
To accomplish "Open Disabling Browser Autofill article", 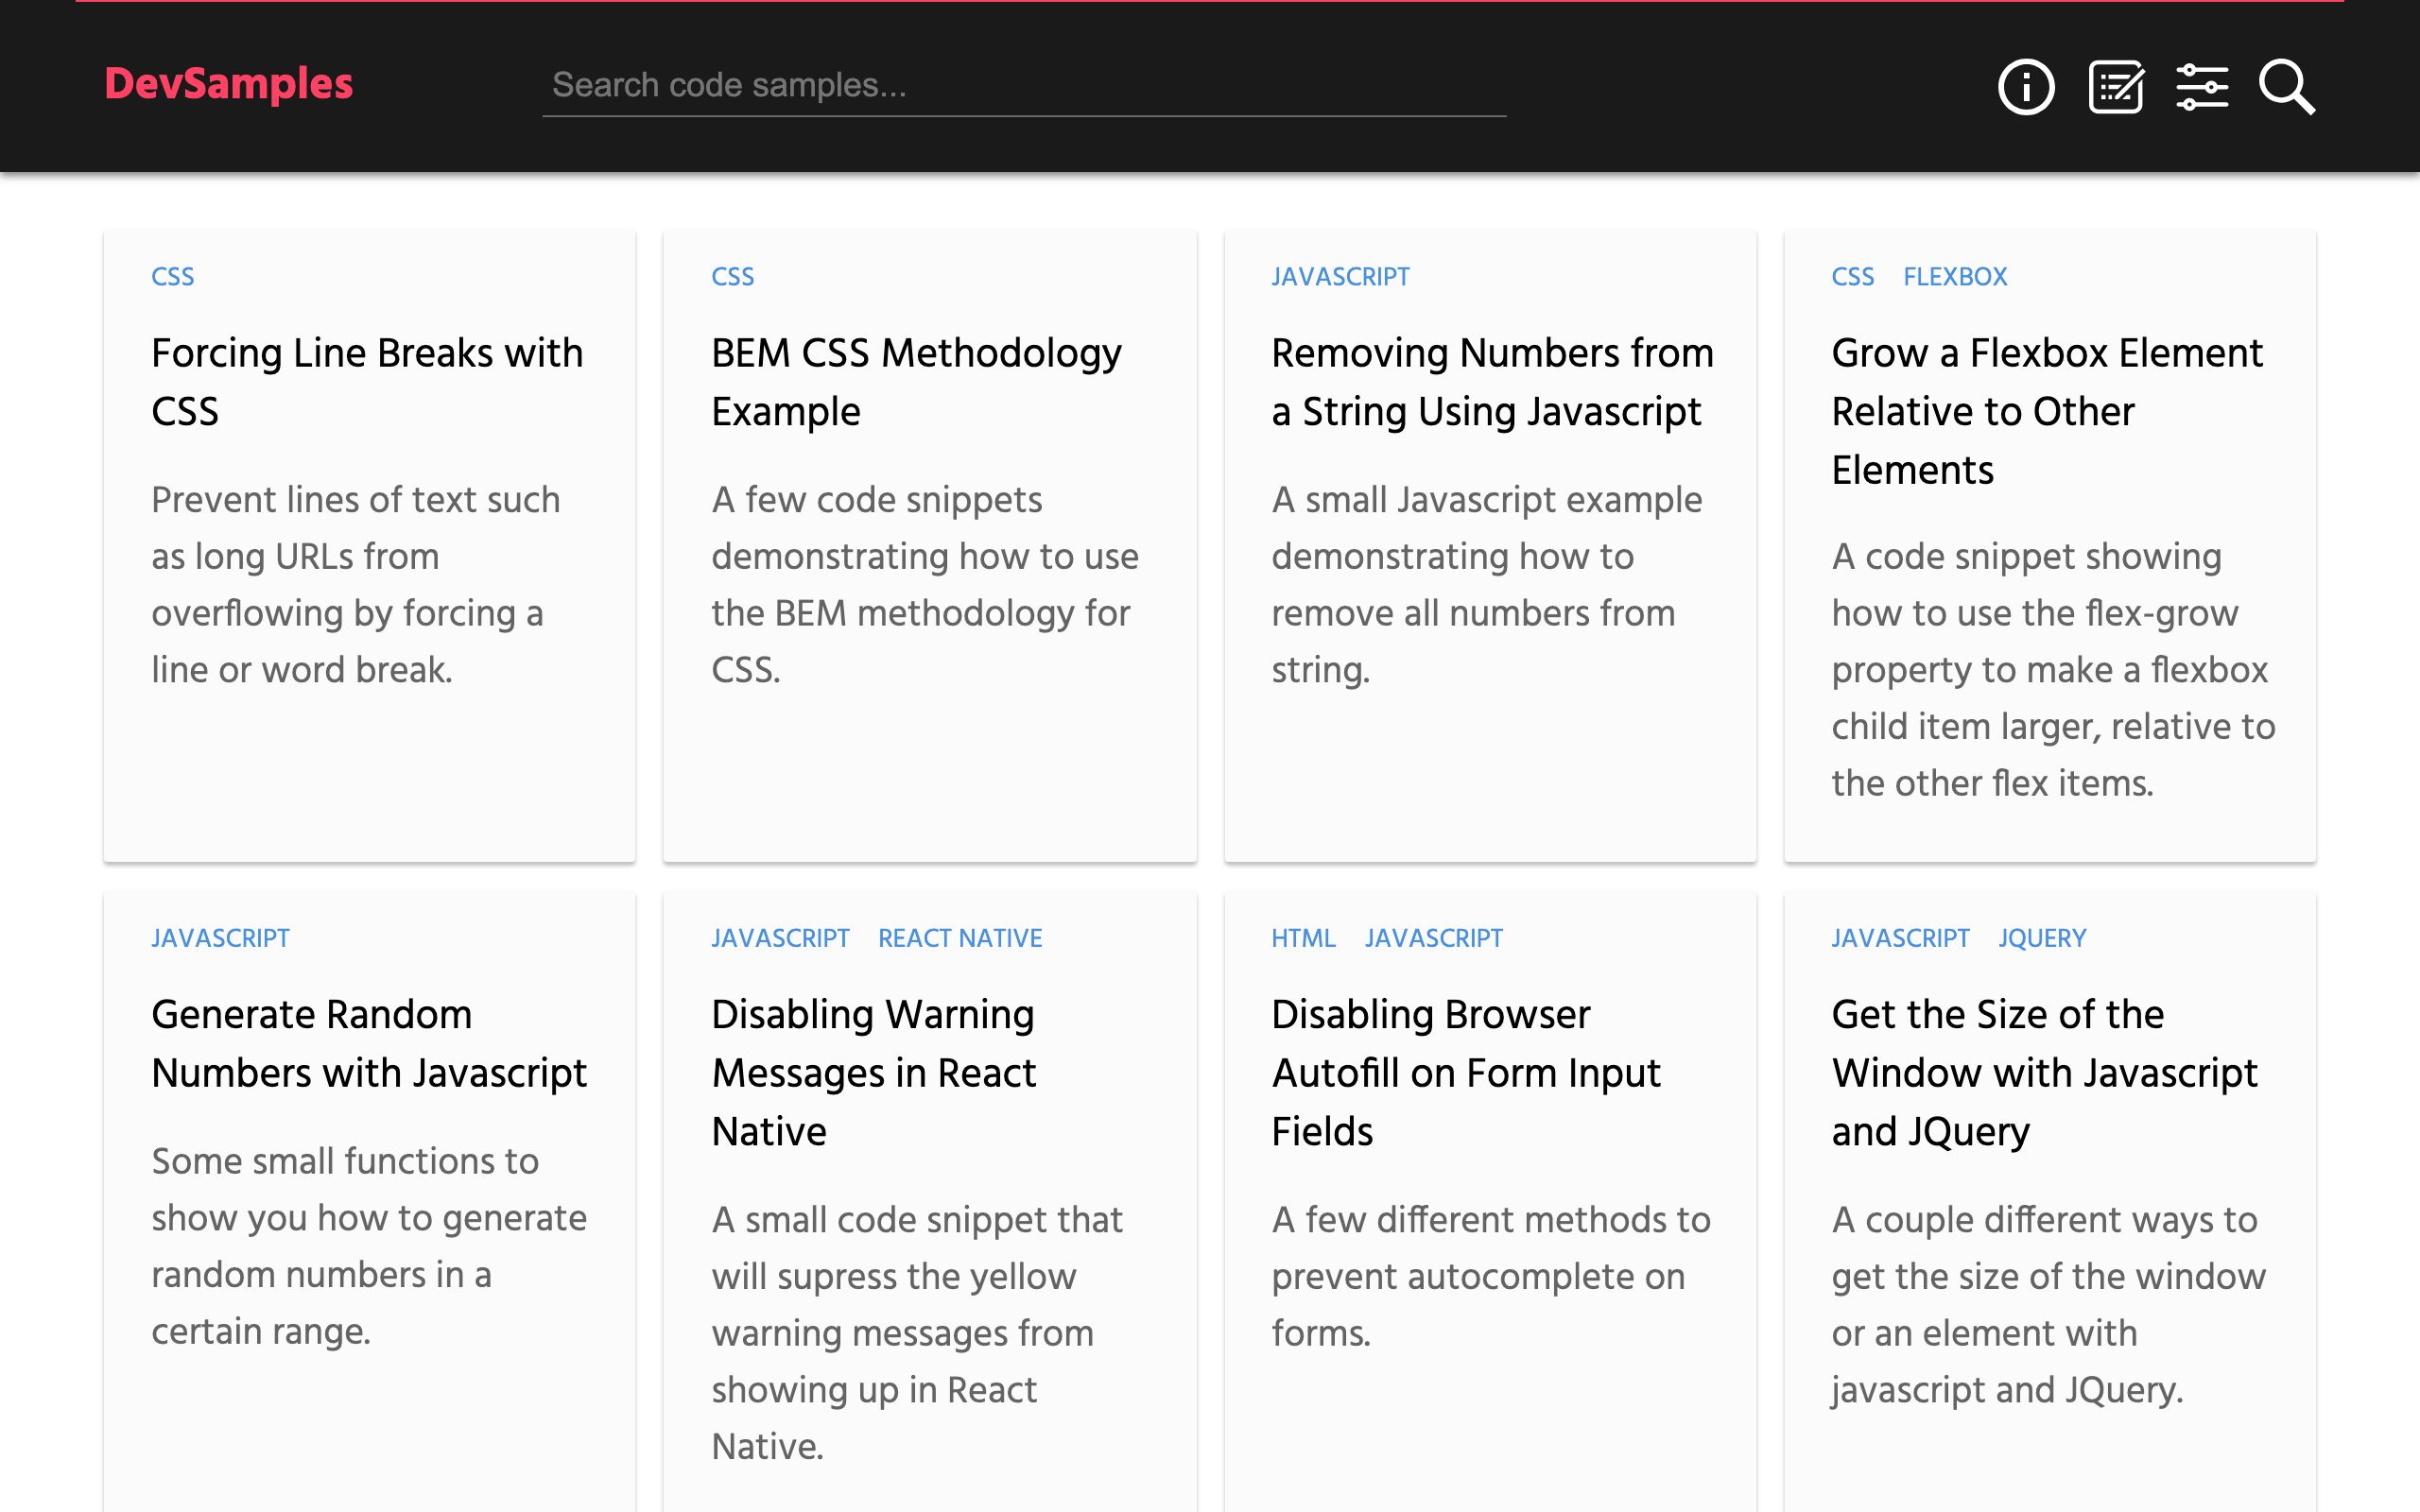I will pyautogui.click(x=1466, y=1072).
